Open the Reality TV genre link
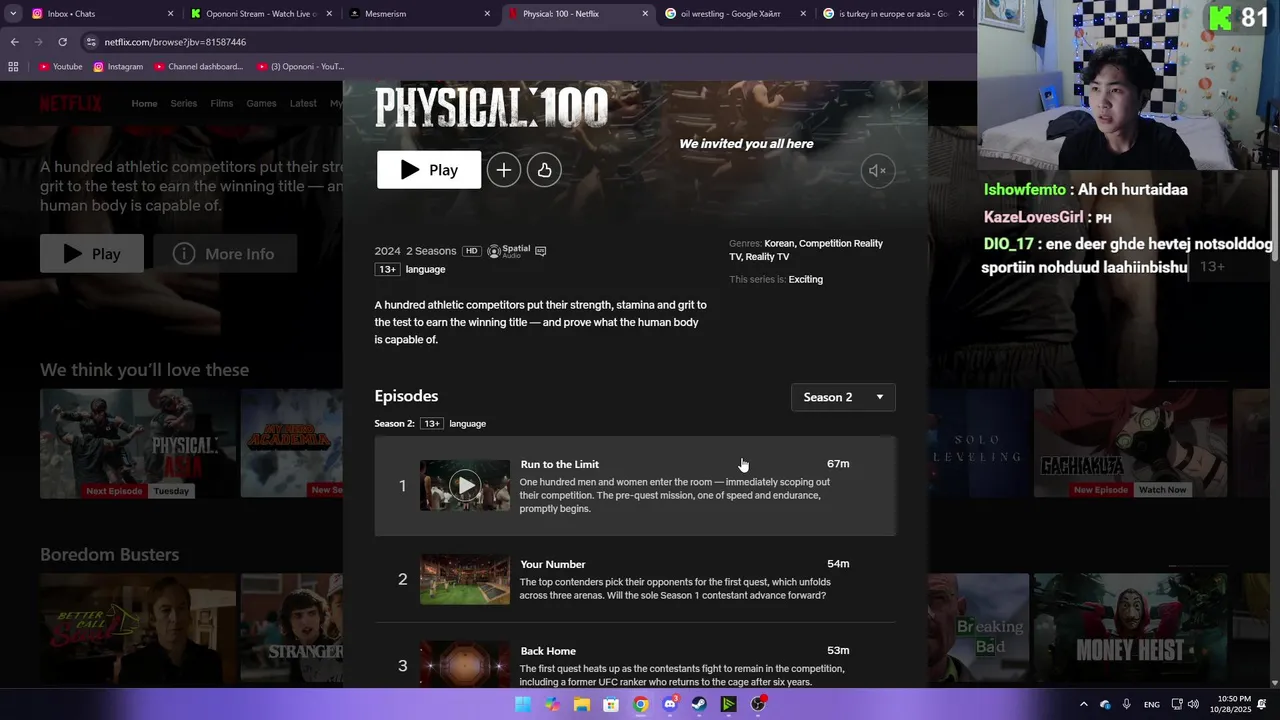The image size is (1280, 720). click(767, 257)
